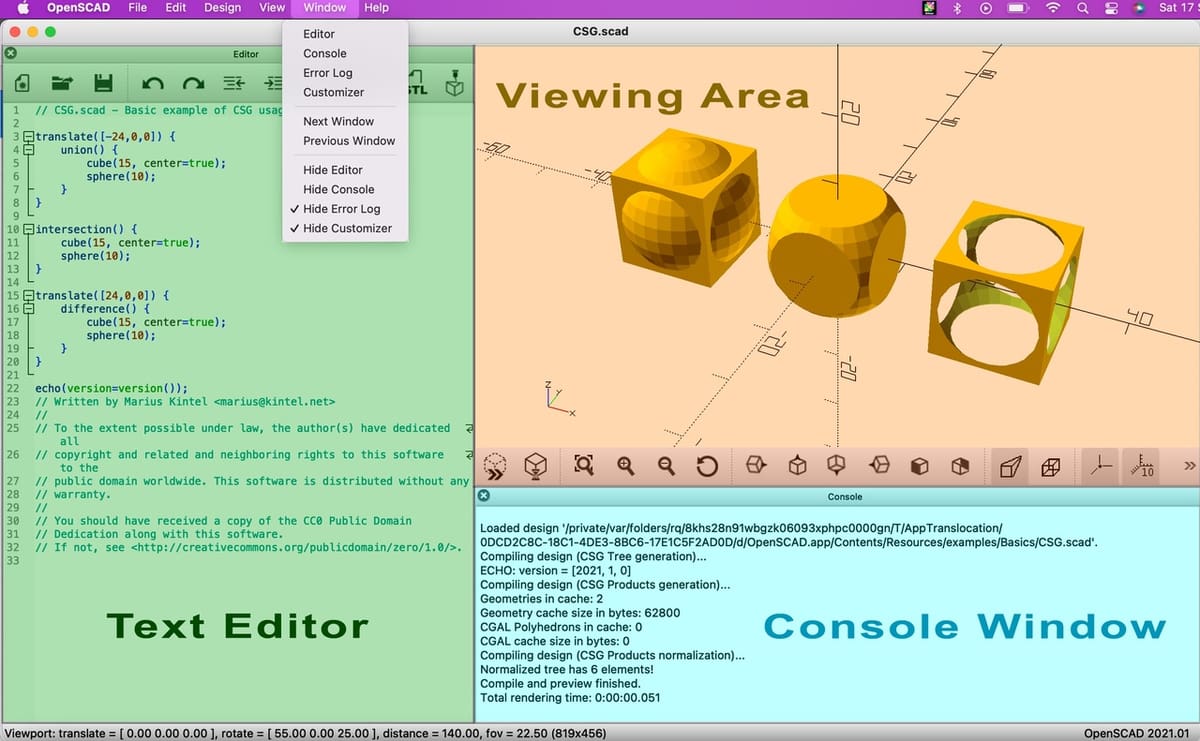Zoom in on the 3D view
The height and width of the screenshot is (741, 1200).
[x=626, y=466]
